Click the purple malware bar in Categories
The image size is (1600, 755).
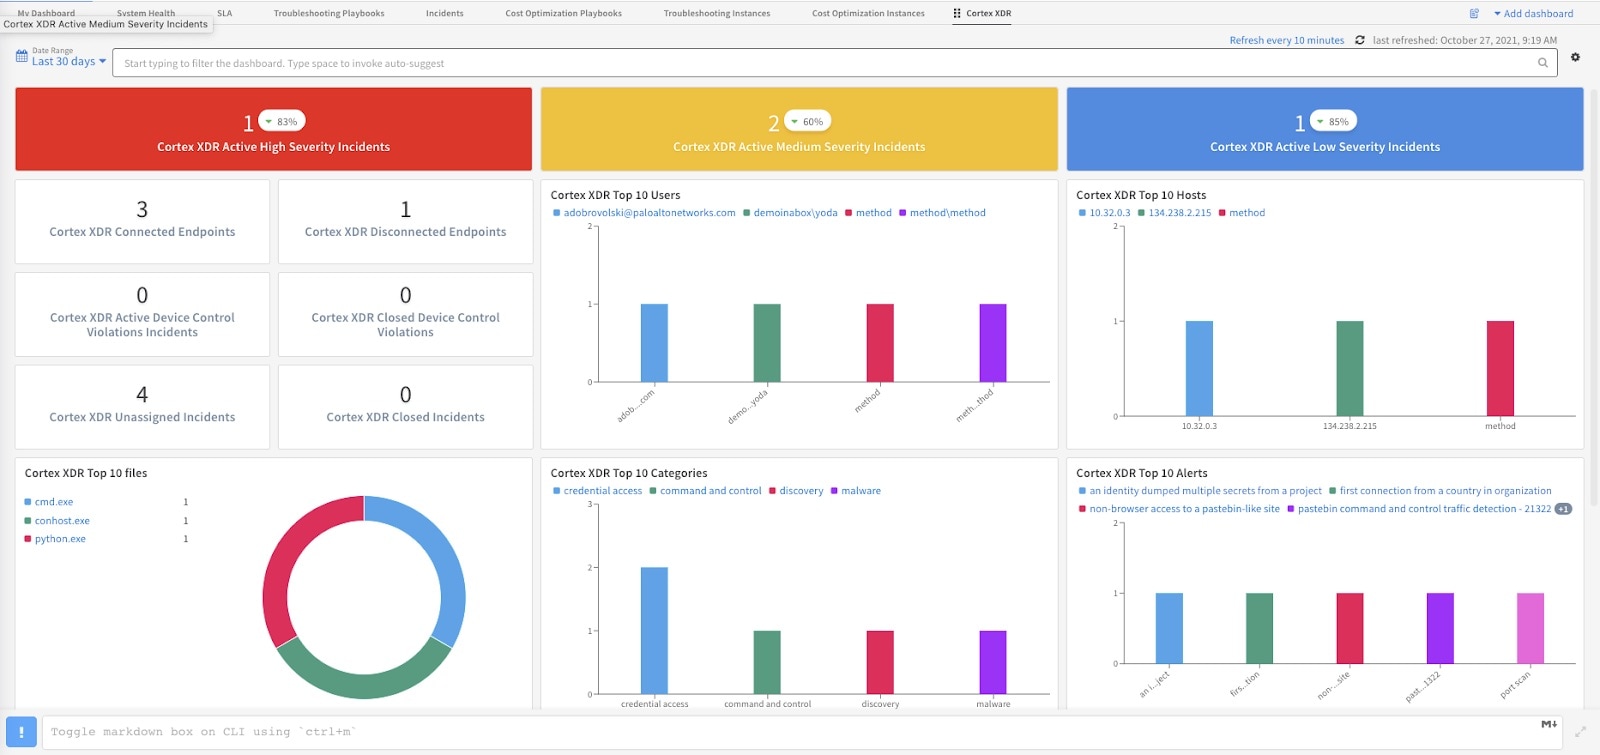tap(993, 662)
